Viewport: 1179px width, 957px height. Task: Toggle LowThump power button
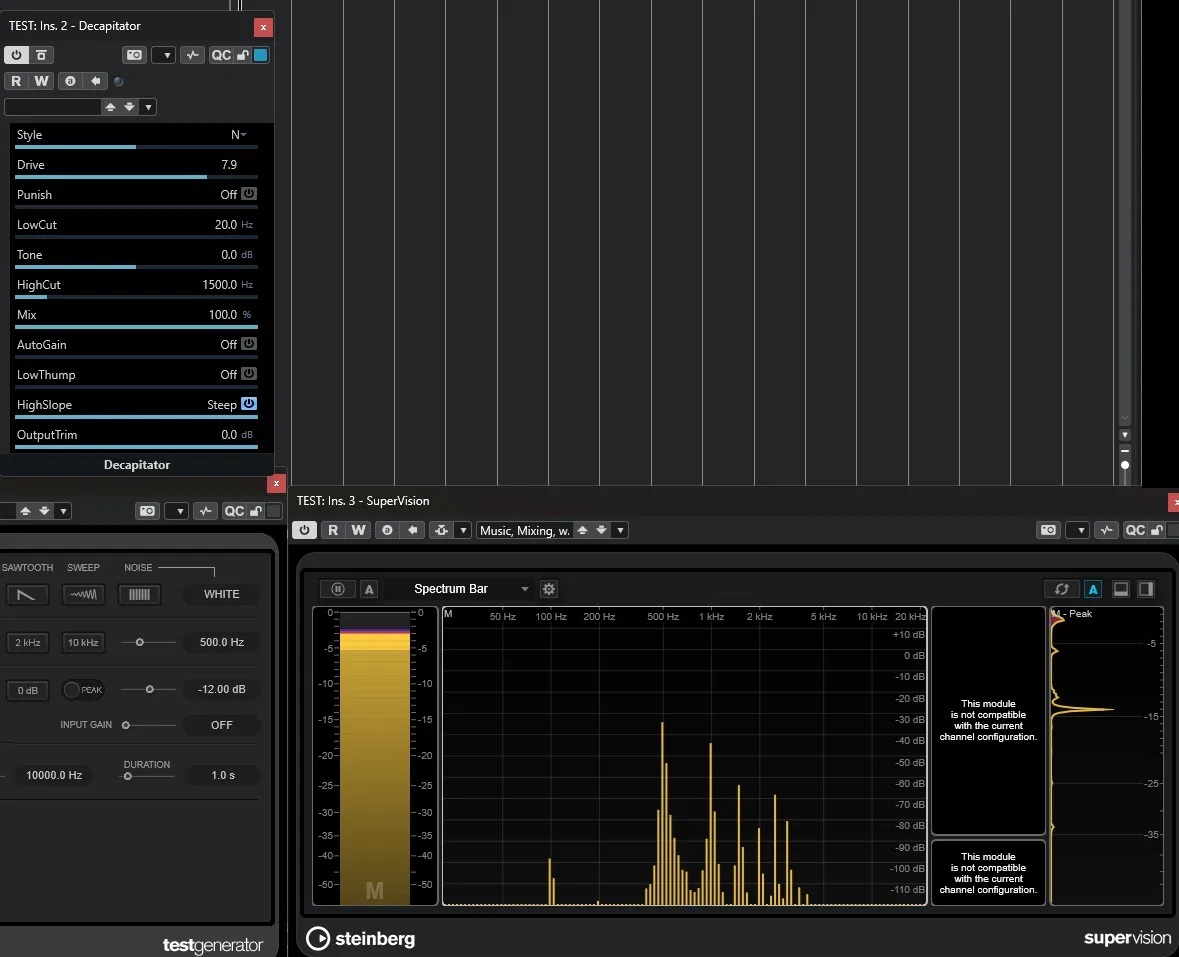249,374
